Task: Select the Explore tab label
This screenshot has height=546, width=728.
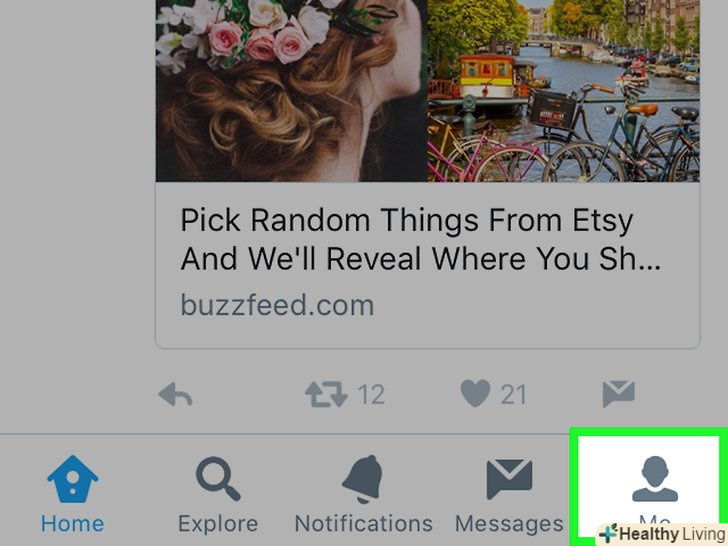Action: [x=218, y=524]
